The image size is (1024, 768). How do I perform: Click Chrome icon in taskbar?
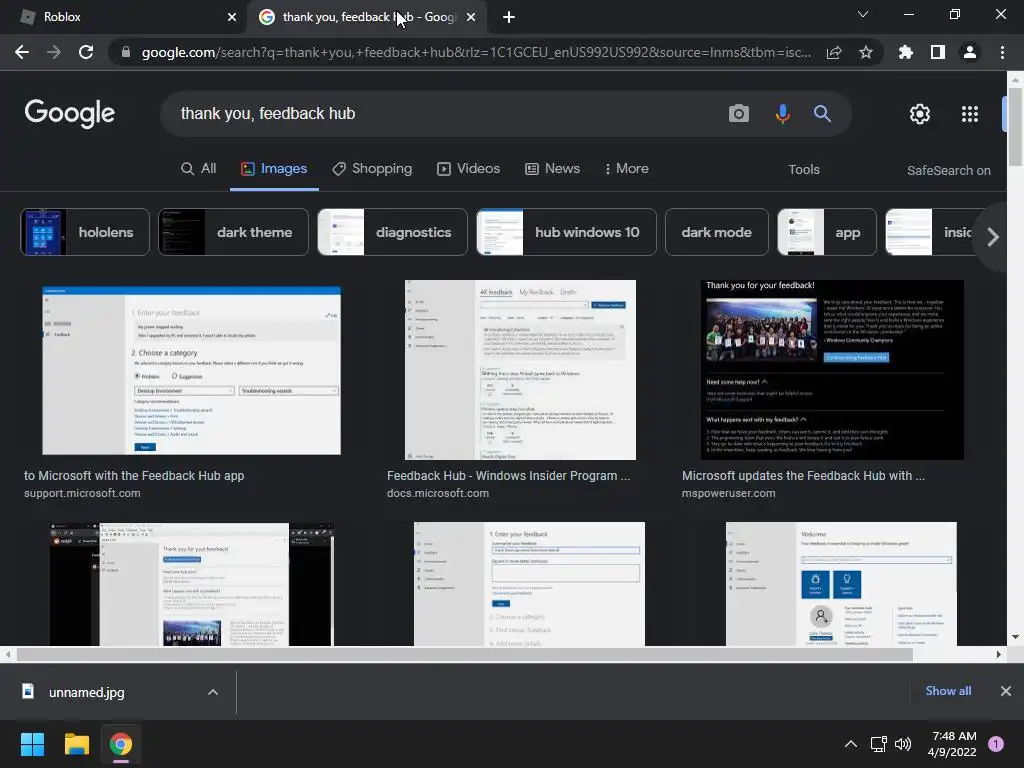click(121, 744)
